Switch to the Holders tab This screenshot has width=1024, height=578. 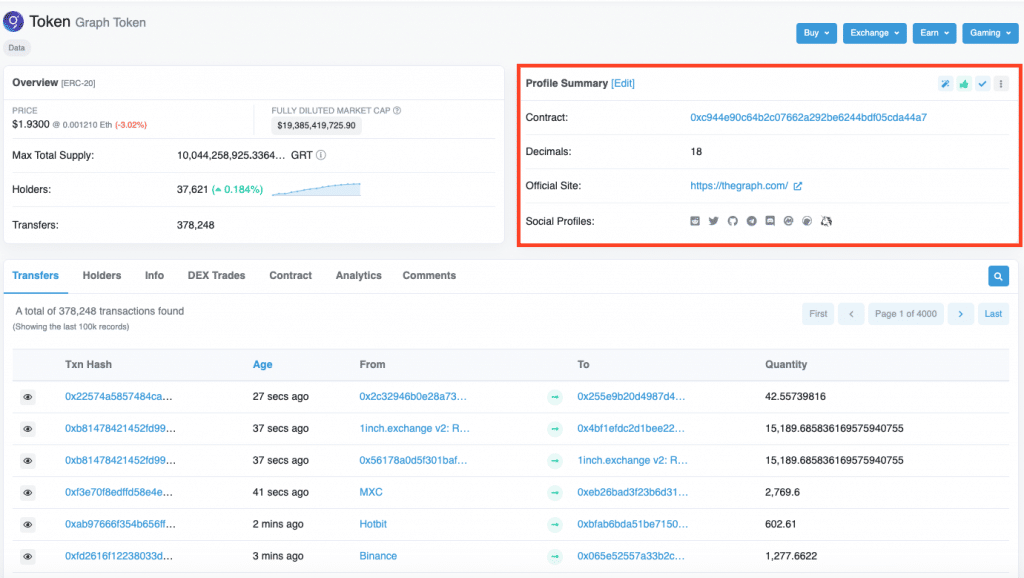102,276
